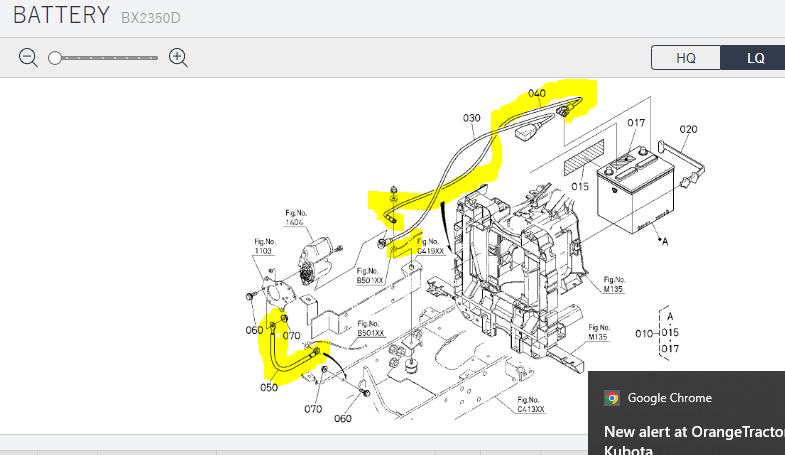785x455 pixels.
Task: Click the Fig.No. 1103 reference label
Action: [x=265, y=246]
